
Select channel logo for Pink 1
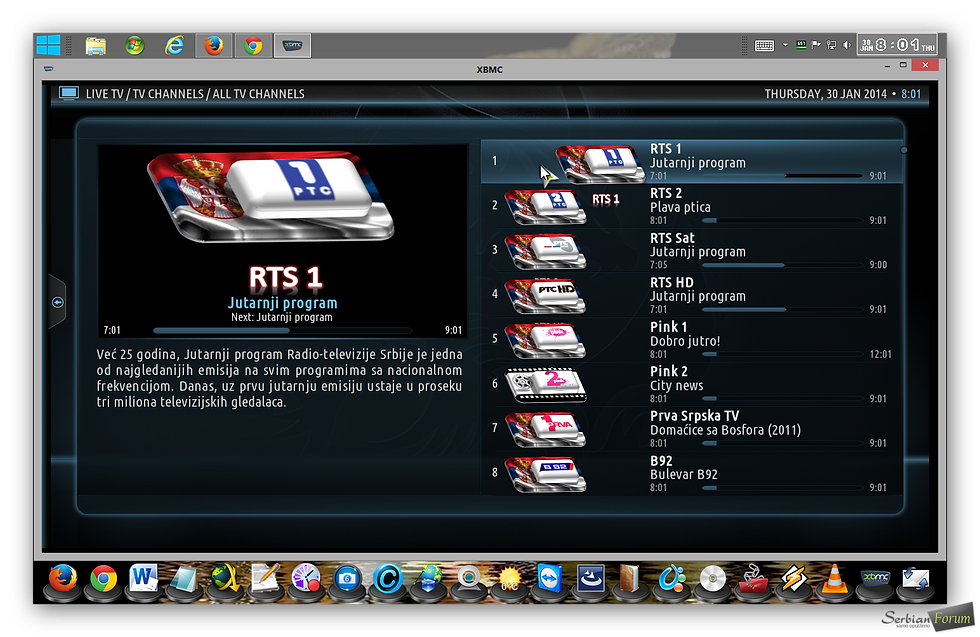pos(545,340)
